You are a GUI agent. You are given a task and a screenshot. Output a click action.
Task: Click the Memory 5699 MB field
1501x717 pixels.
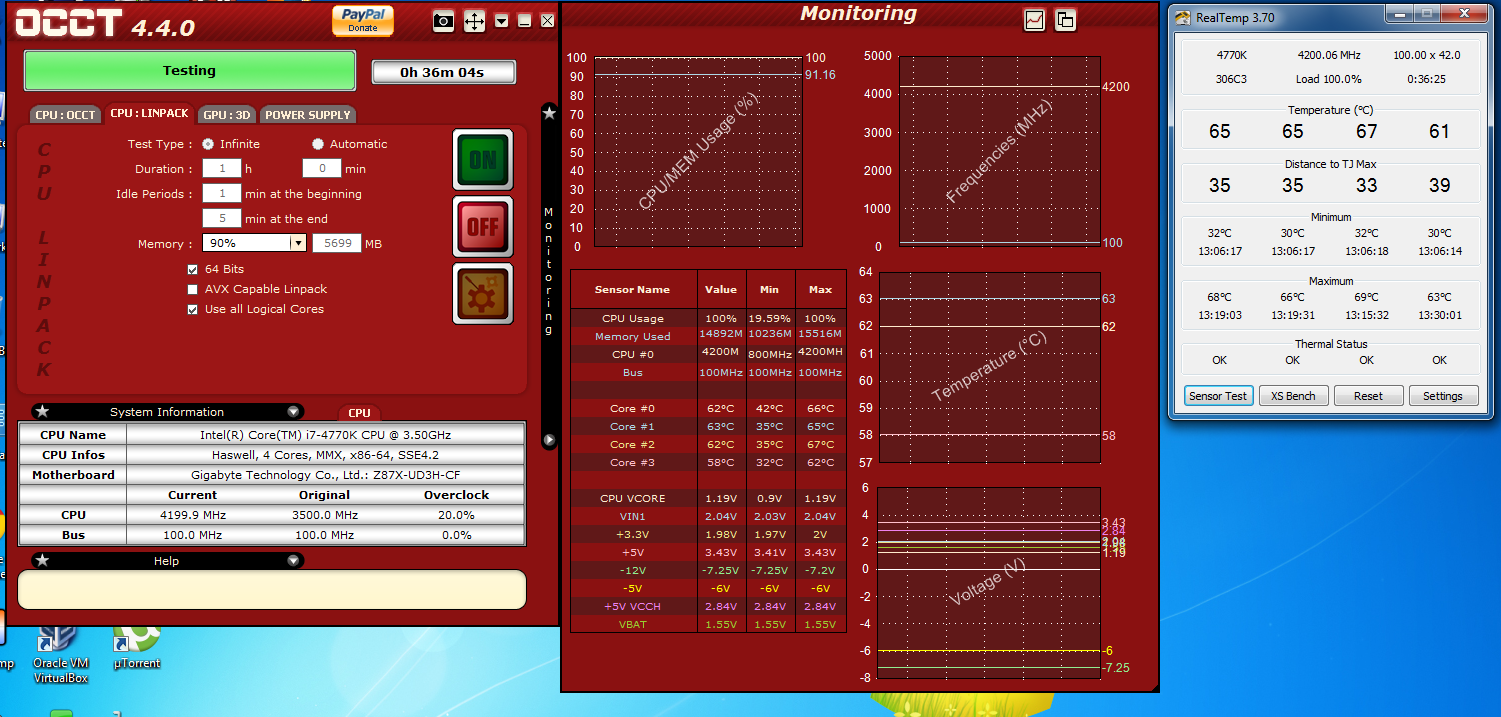pyautogui.click(x=337, y=243)
